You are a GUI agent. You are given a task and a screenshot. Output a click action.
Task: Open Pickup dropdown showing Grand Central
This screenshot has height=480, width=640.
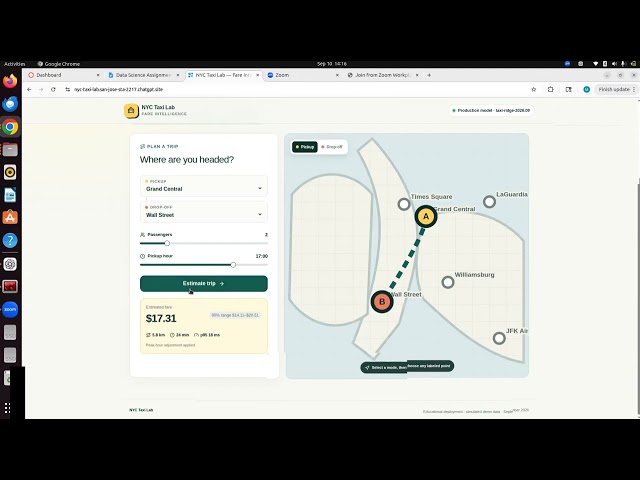[204, 186]
